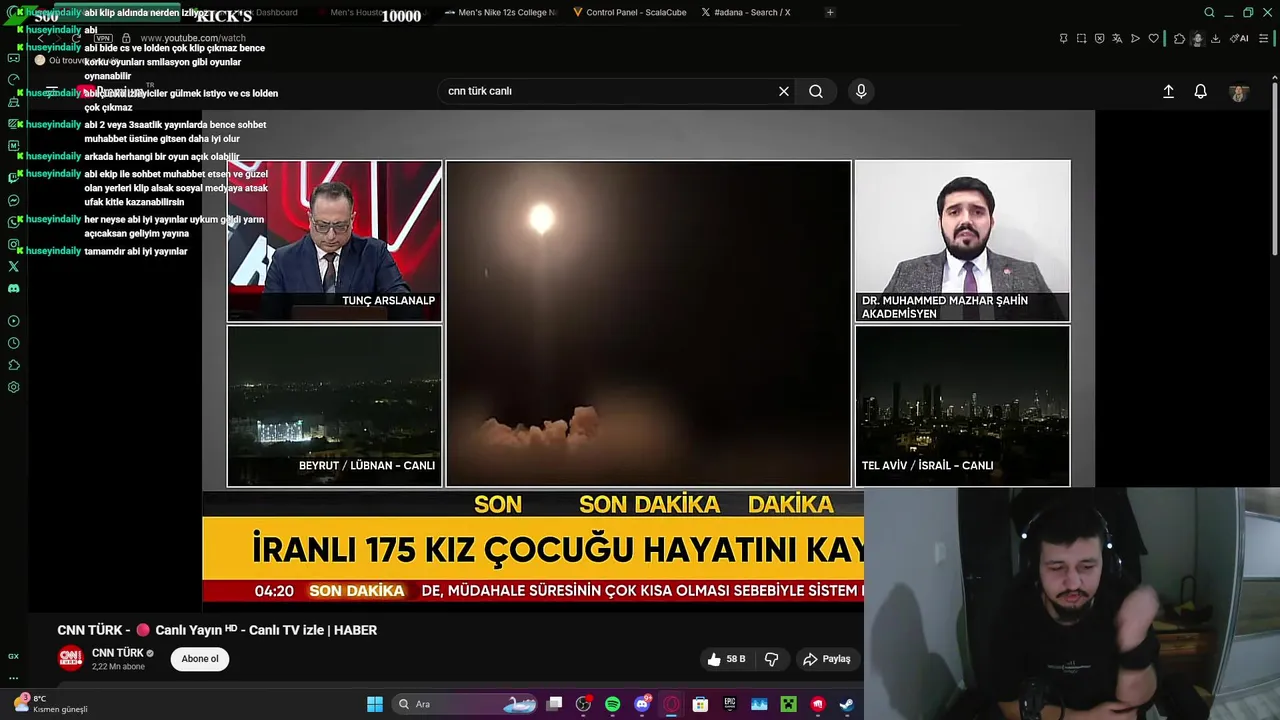Screen dimensions: 1280x720
Task: Open Opera GX from the taskbar
Action: click(671, 704)
